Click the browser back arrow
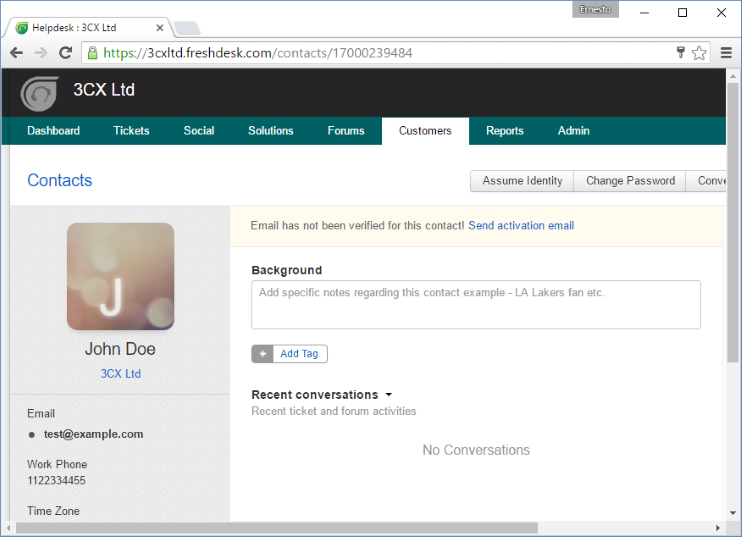The height and width of the screenshot is (537, 742). pyautogui.click(x=17, y=53)
